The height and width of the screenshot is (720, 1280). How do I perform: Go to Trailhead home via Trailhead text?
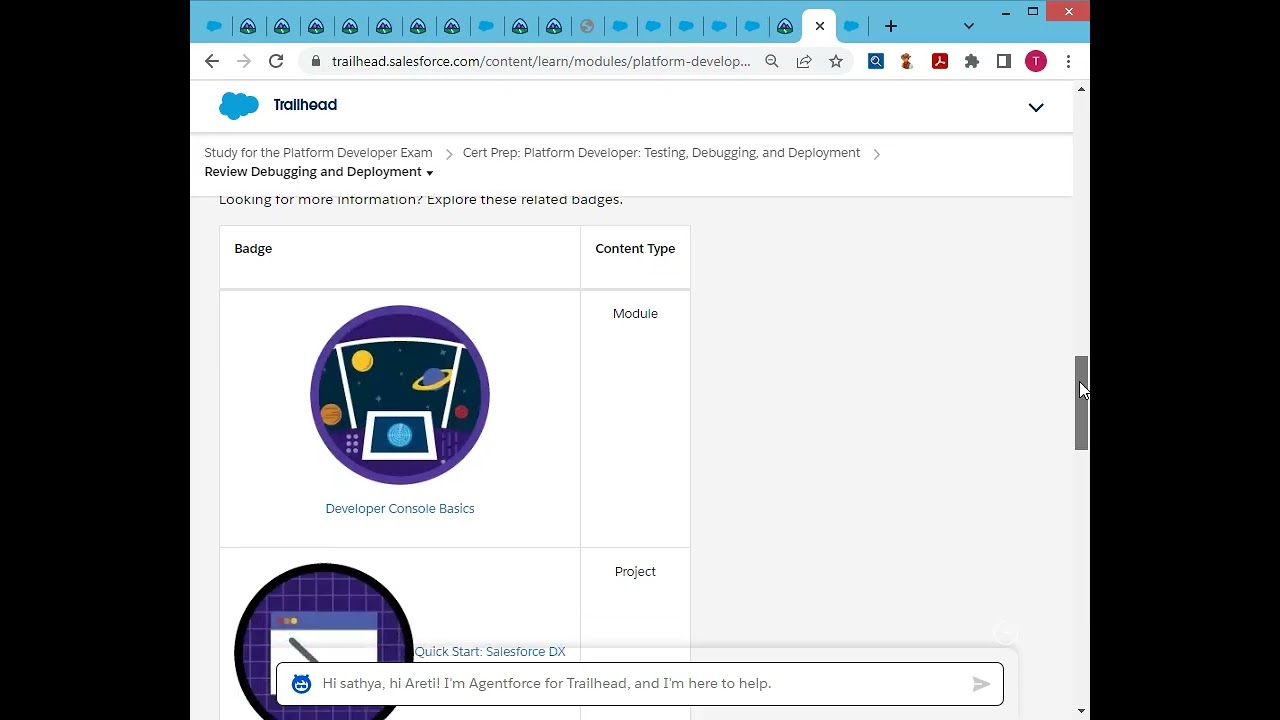click(x=305, y=105)
